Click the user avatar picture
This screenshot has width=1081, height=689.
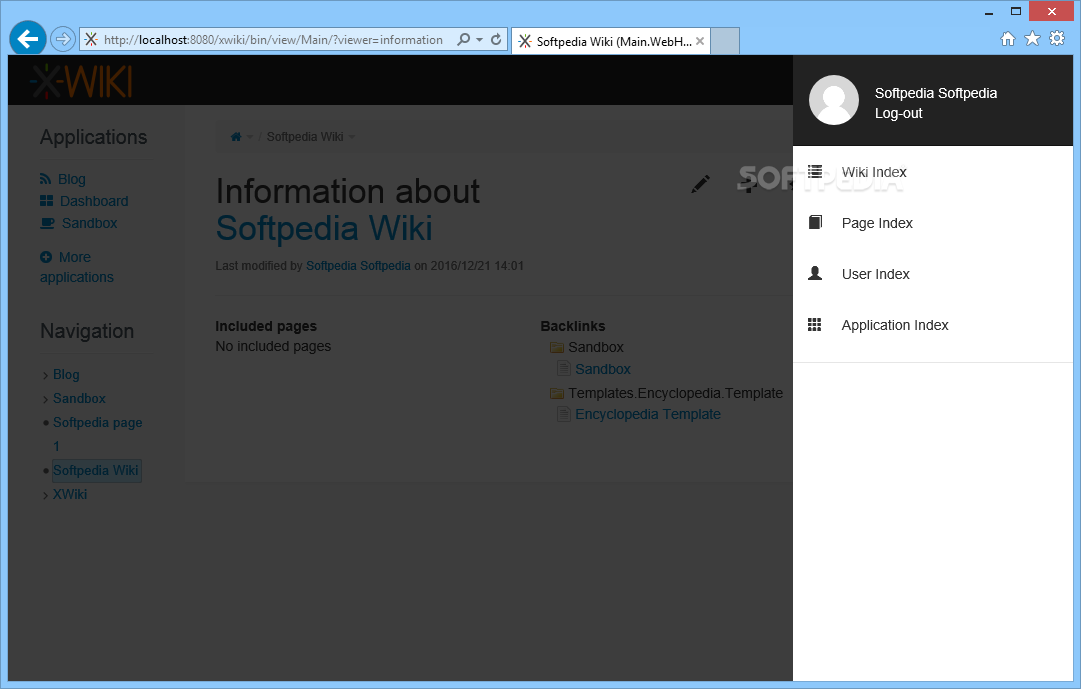pyautogui.click(x=834, y=100)
